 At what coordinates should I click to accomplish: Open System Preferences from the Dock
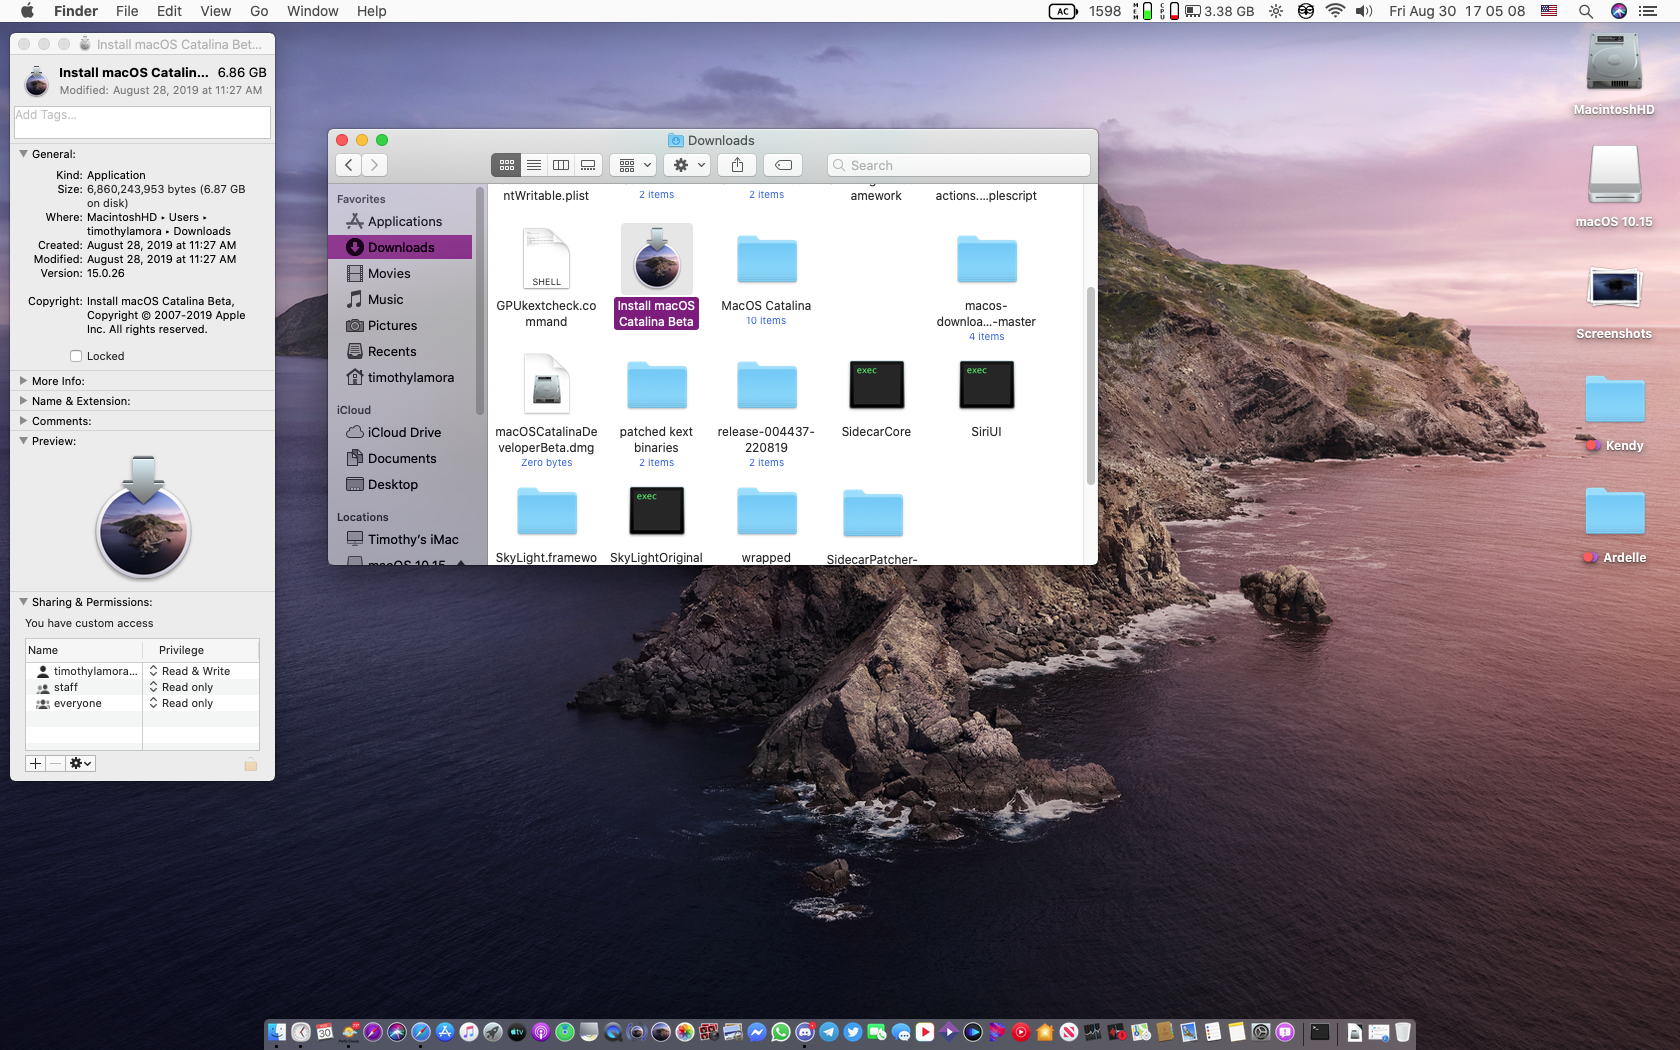coord(1261,1032)
